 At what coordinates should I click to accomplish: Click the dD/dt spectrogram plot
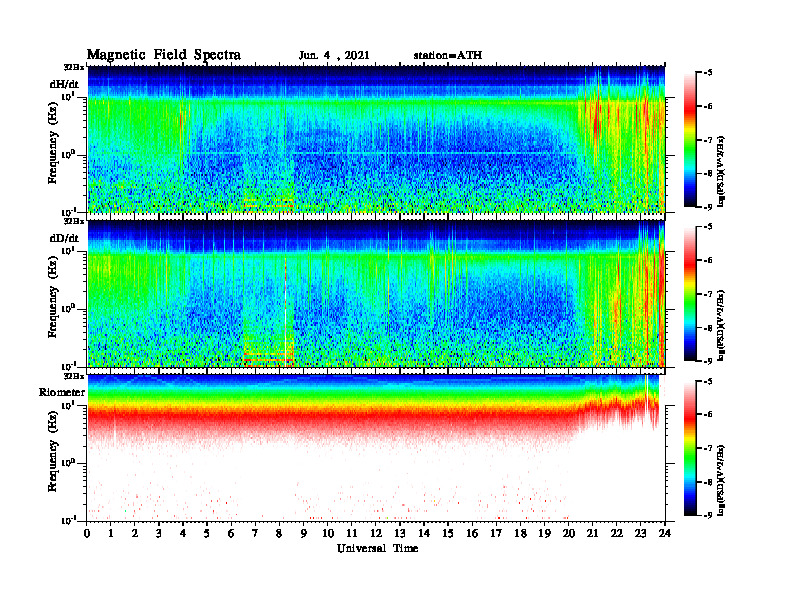pyautogui.click(x=376, y=293)
